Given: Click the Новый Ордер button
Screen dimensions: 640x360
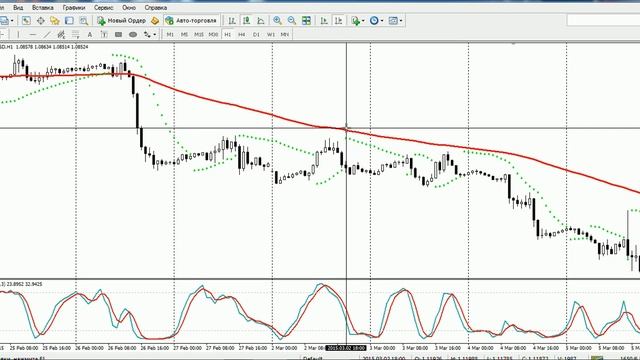Looking at the screenshot, I should point(122,20).
